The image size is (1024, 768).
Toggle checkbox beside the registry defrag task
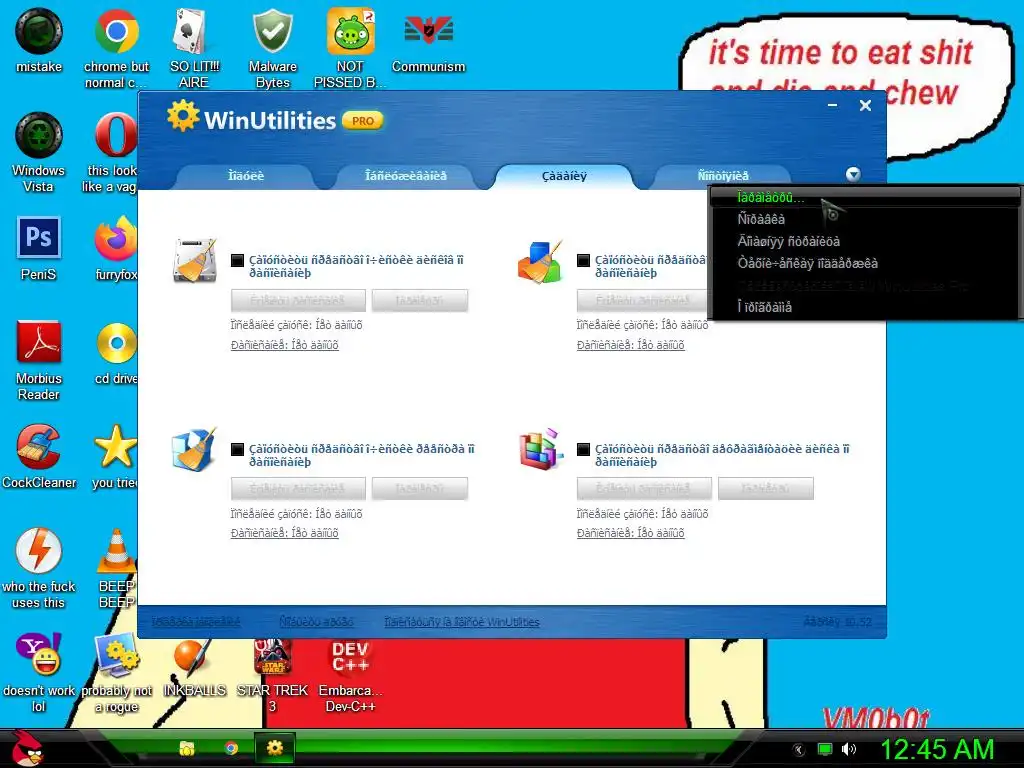point(584,449)
